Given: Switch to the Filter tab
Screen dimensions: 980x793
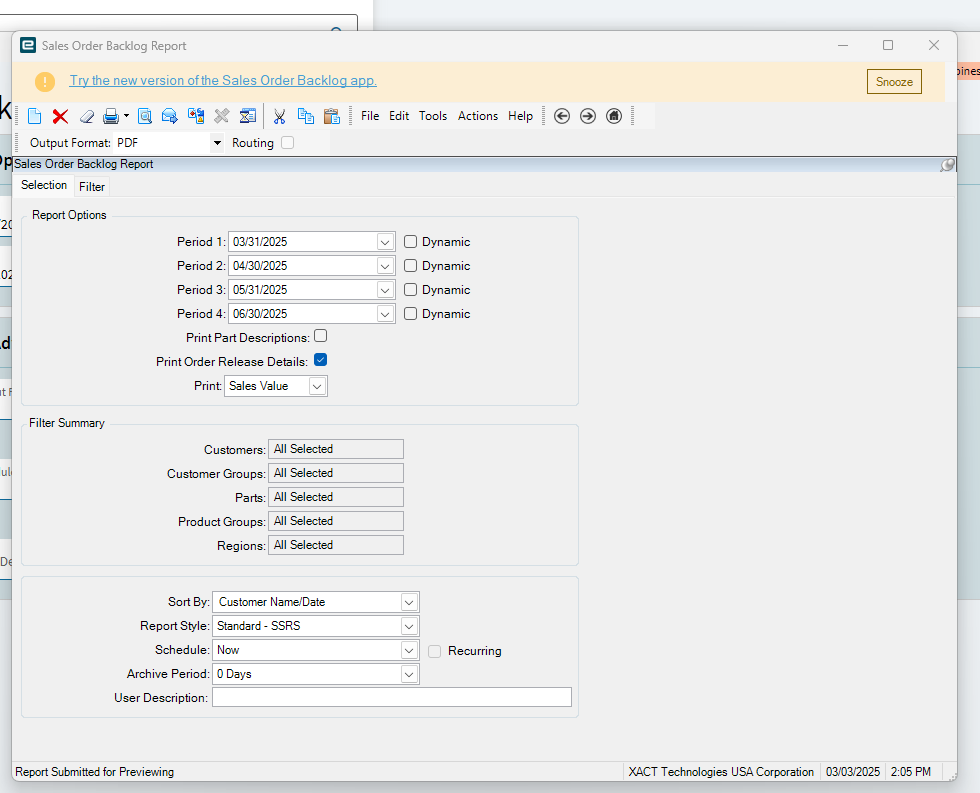Looking at the screenshot, I should point(92,187).
